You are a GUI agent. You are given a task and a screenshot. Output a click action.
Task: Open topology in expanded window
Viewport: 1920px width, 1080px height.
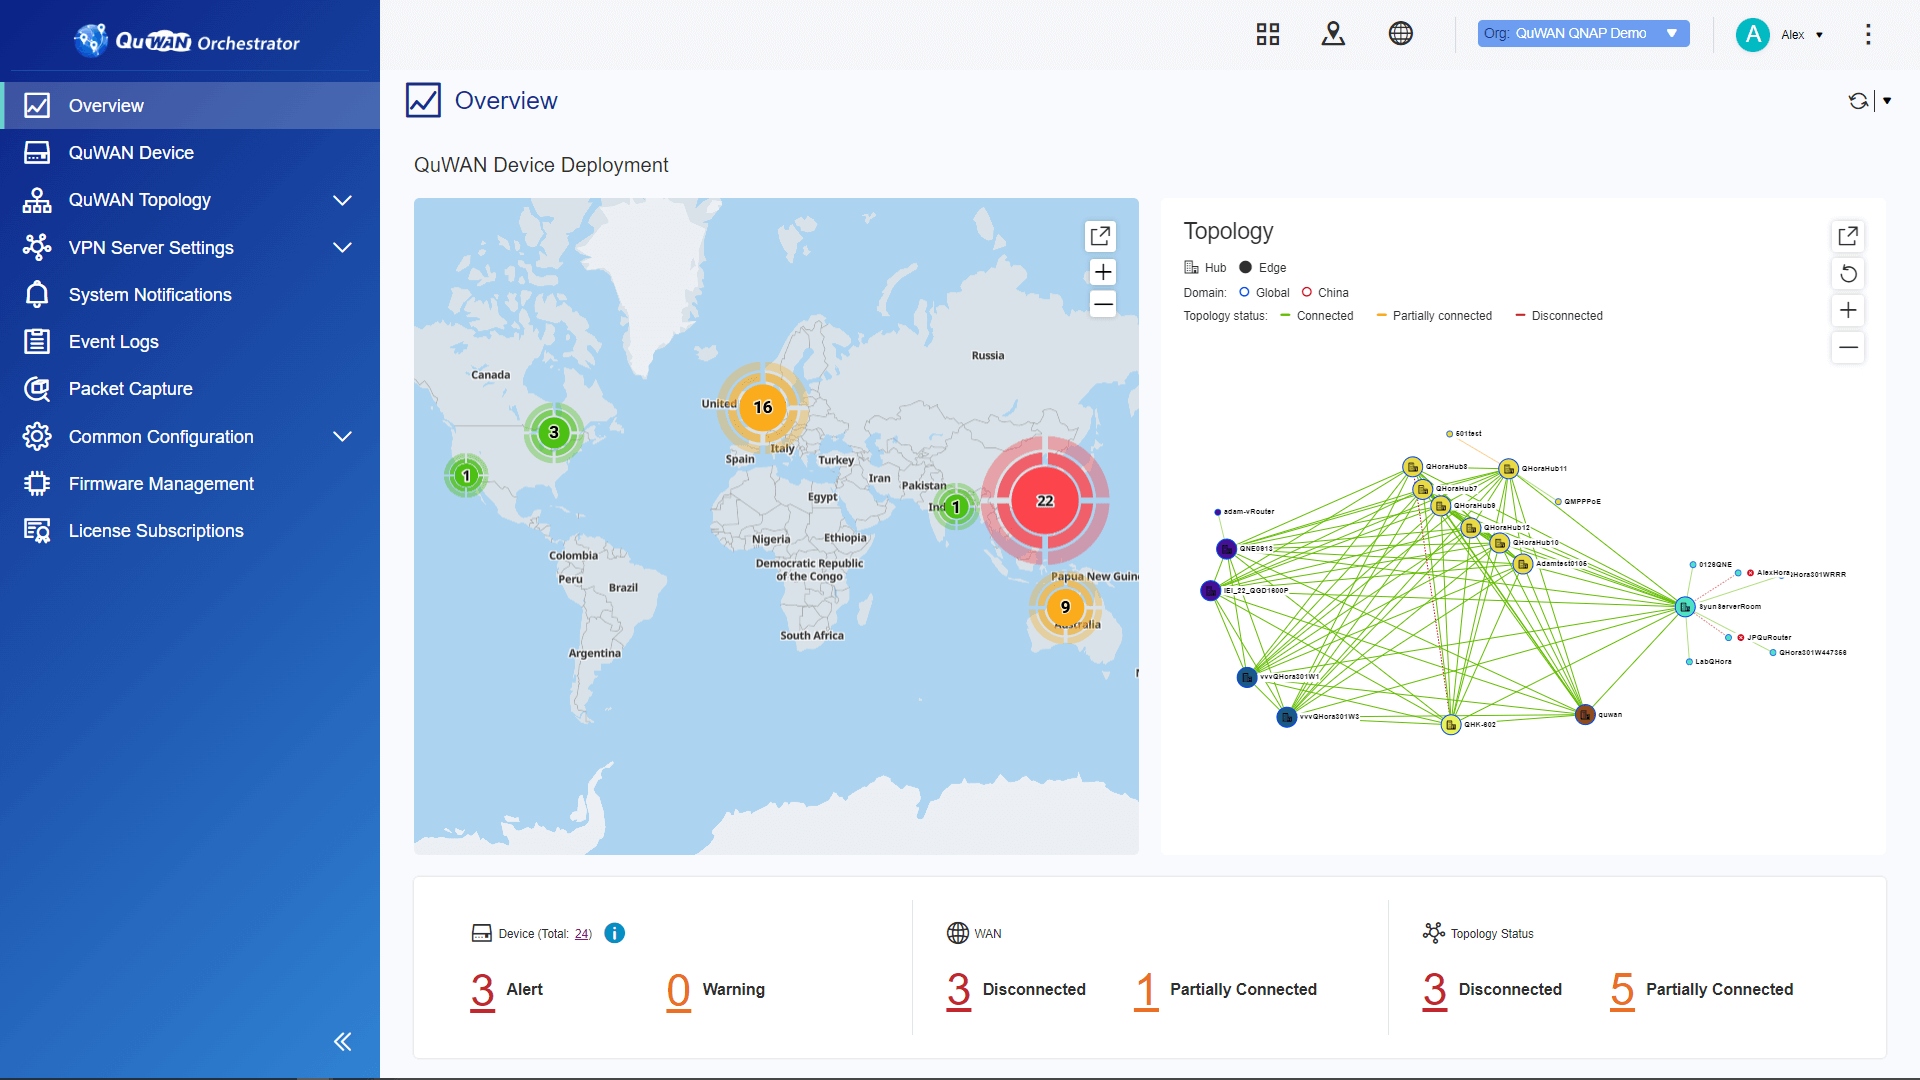[1848, 236]
